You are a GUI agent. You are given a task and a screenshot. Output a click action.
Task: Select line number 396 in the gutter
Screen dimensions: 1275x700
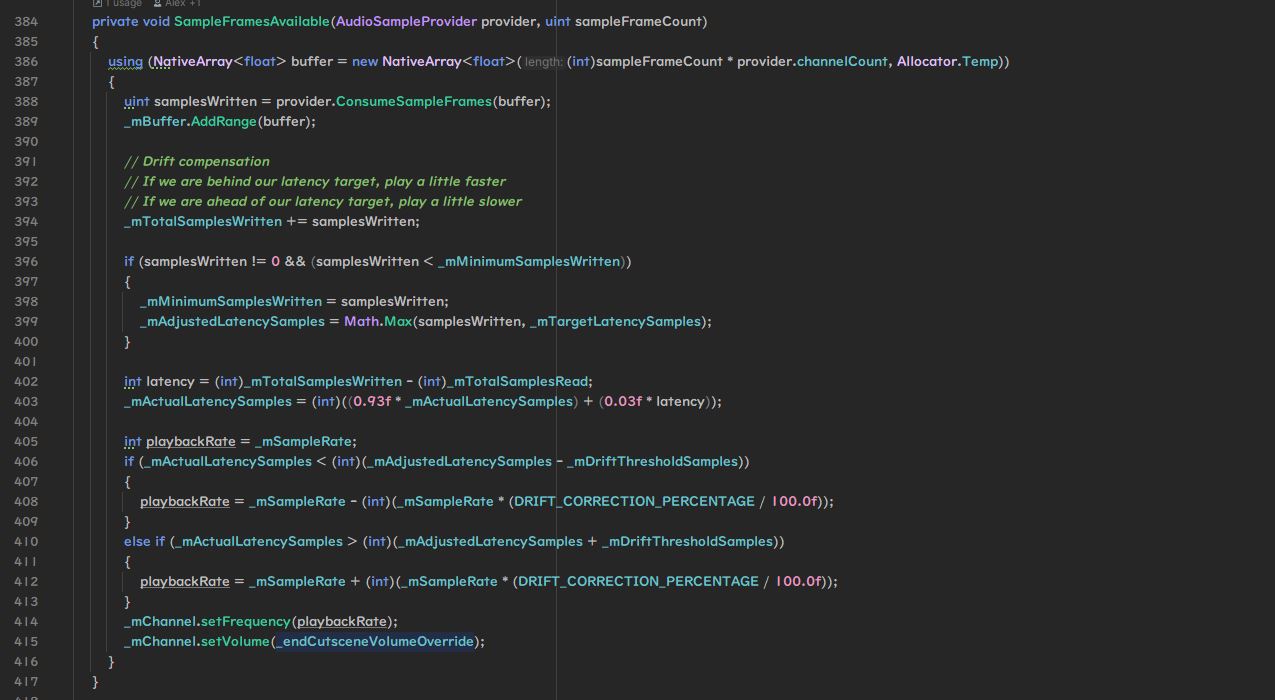click(27, 261)
